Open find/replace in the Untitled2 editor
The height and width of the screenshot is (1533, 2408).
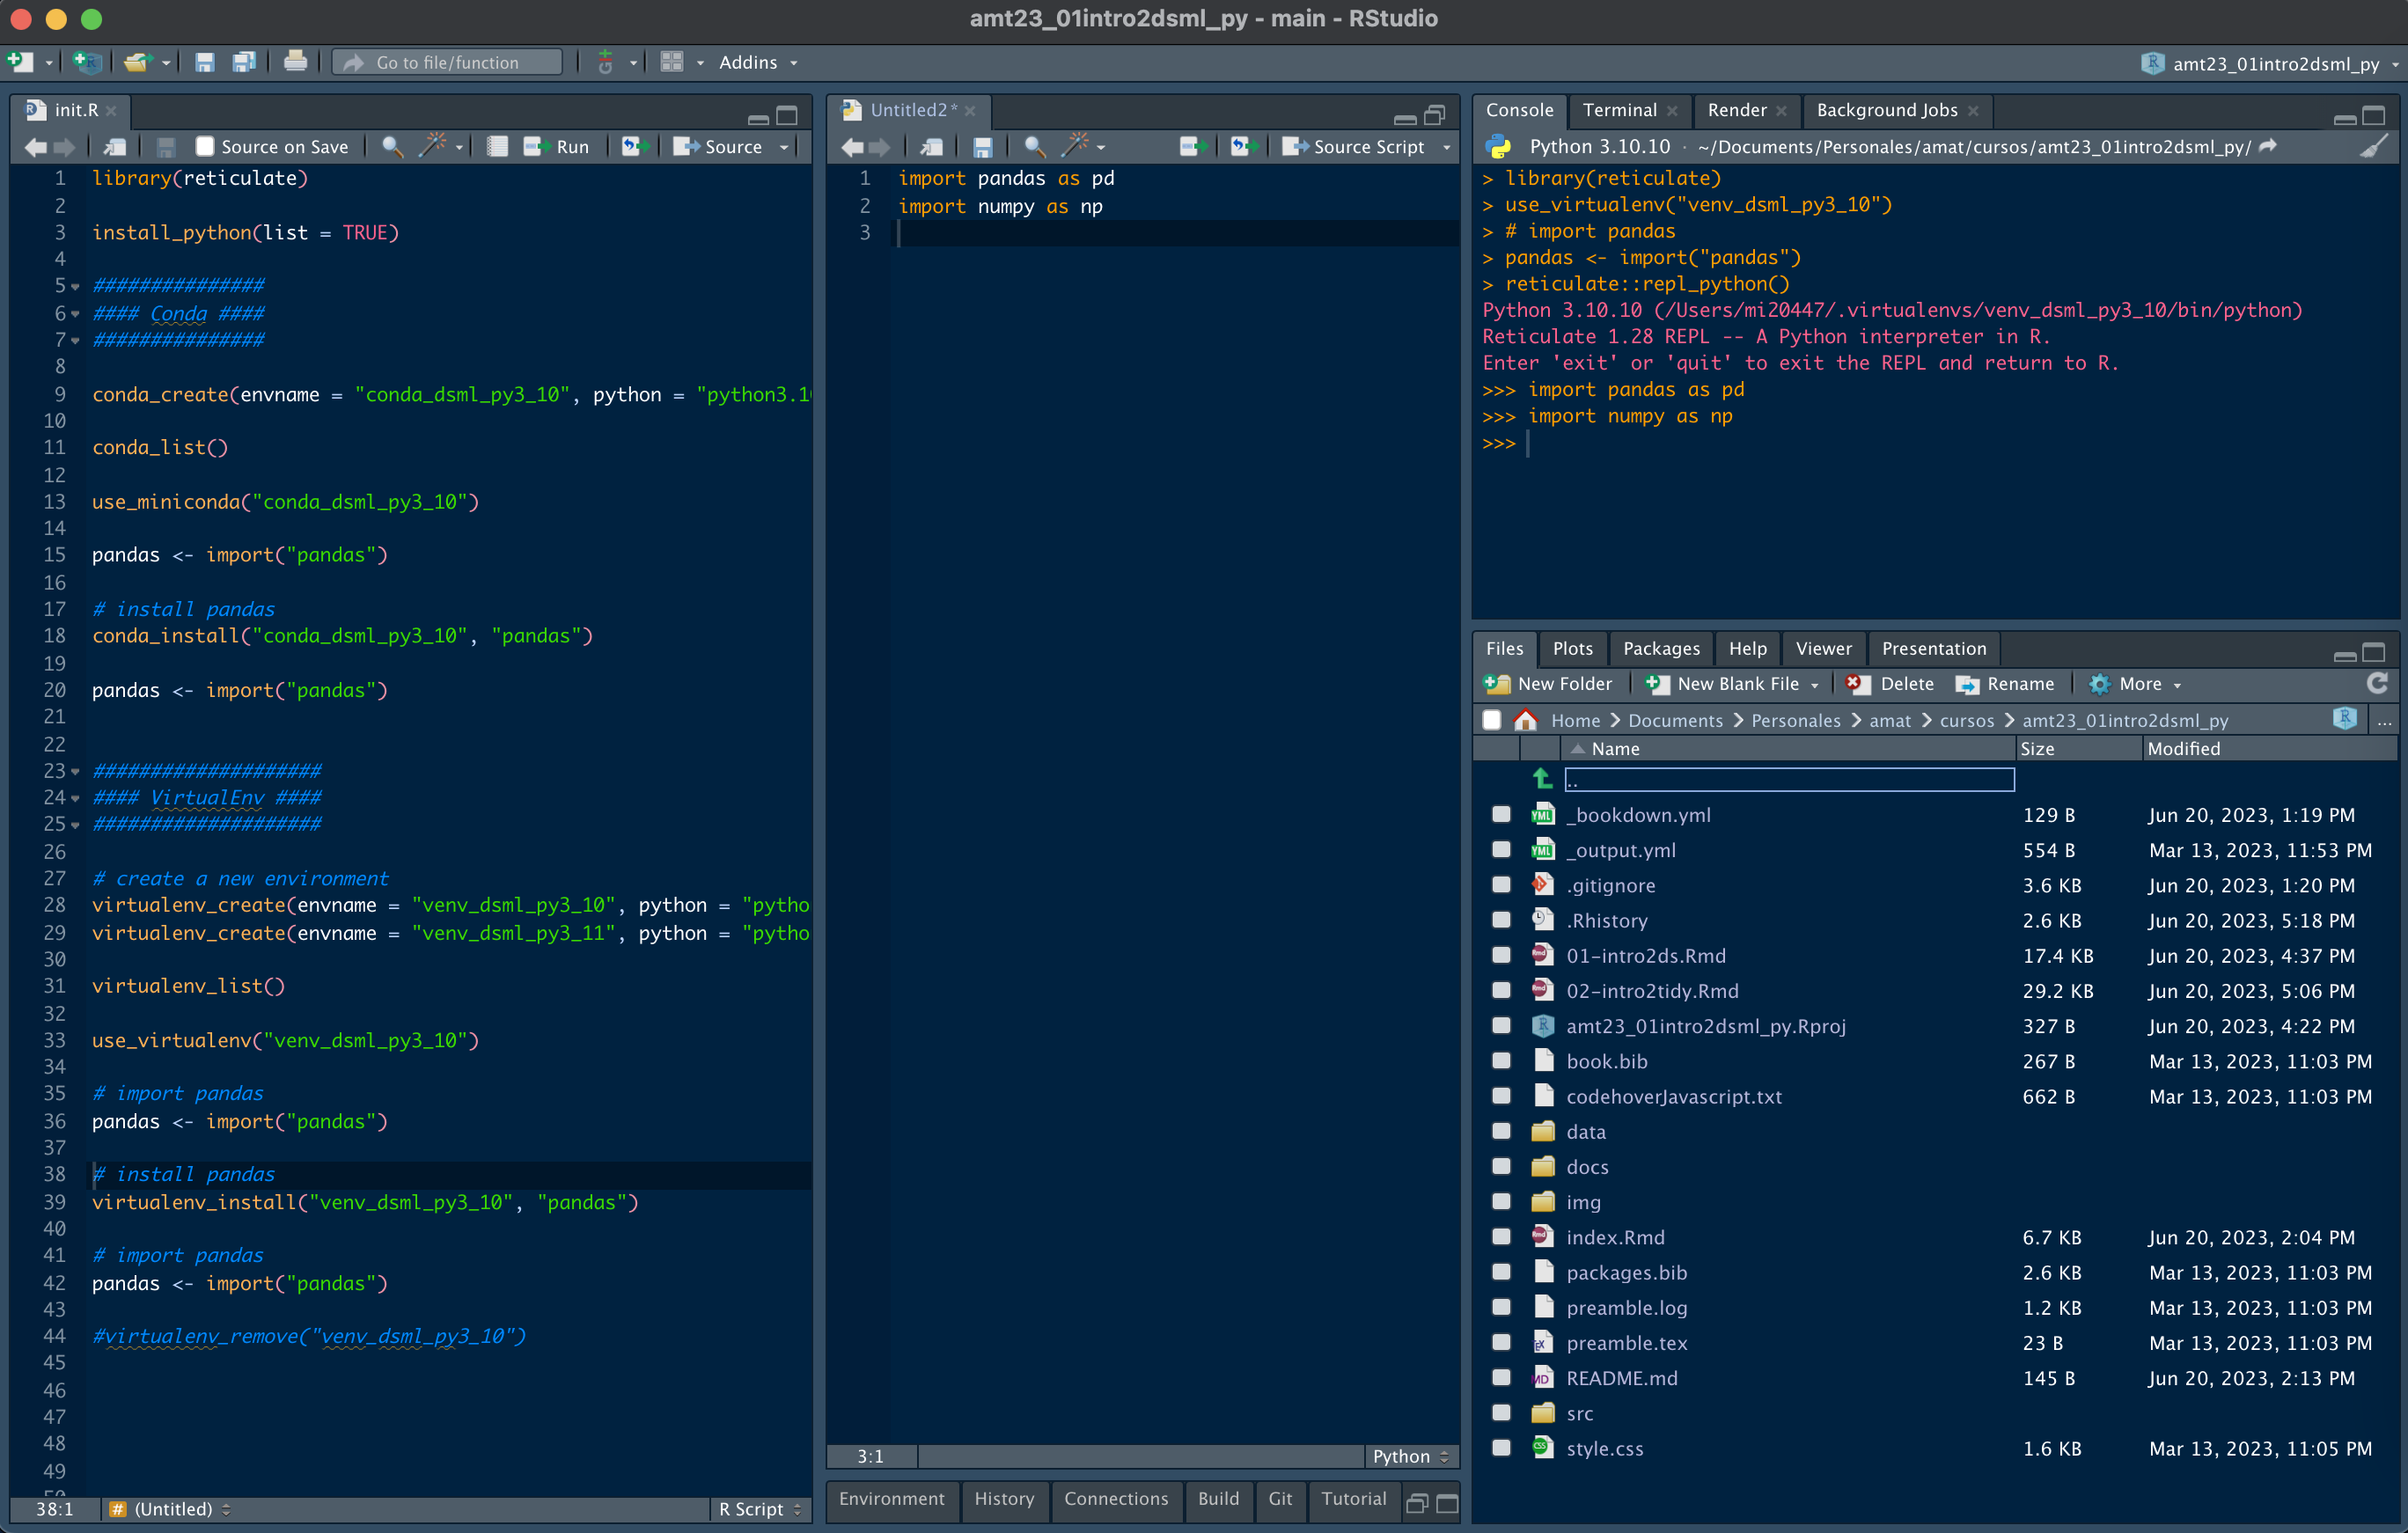1034,147
